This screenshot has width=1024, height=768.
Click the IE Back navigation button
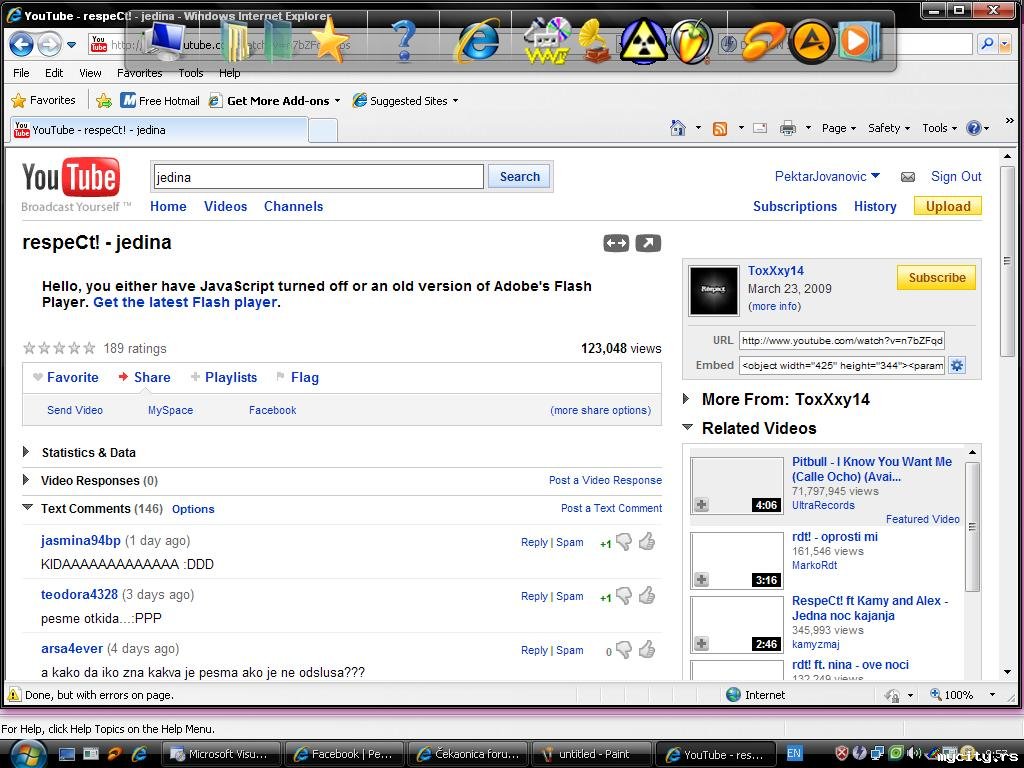click(21, 44)
